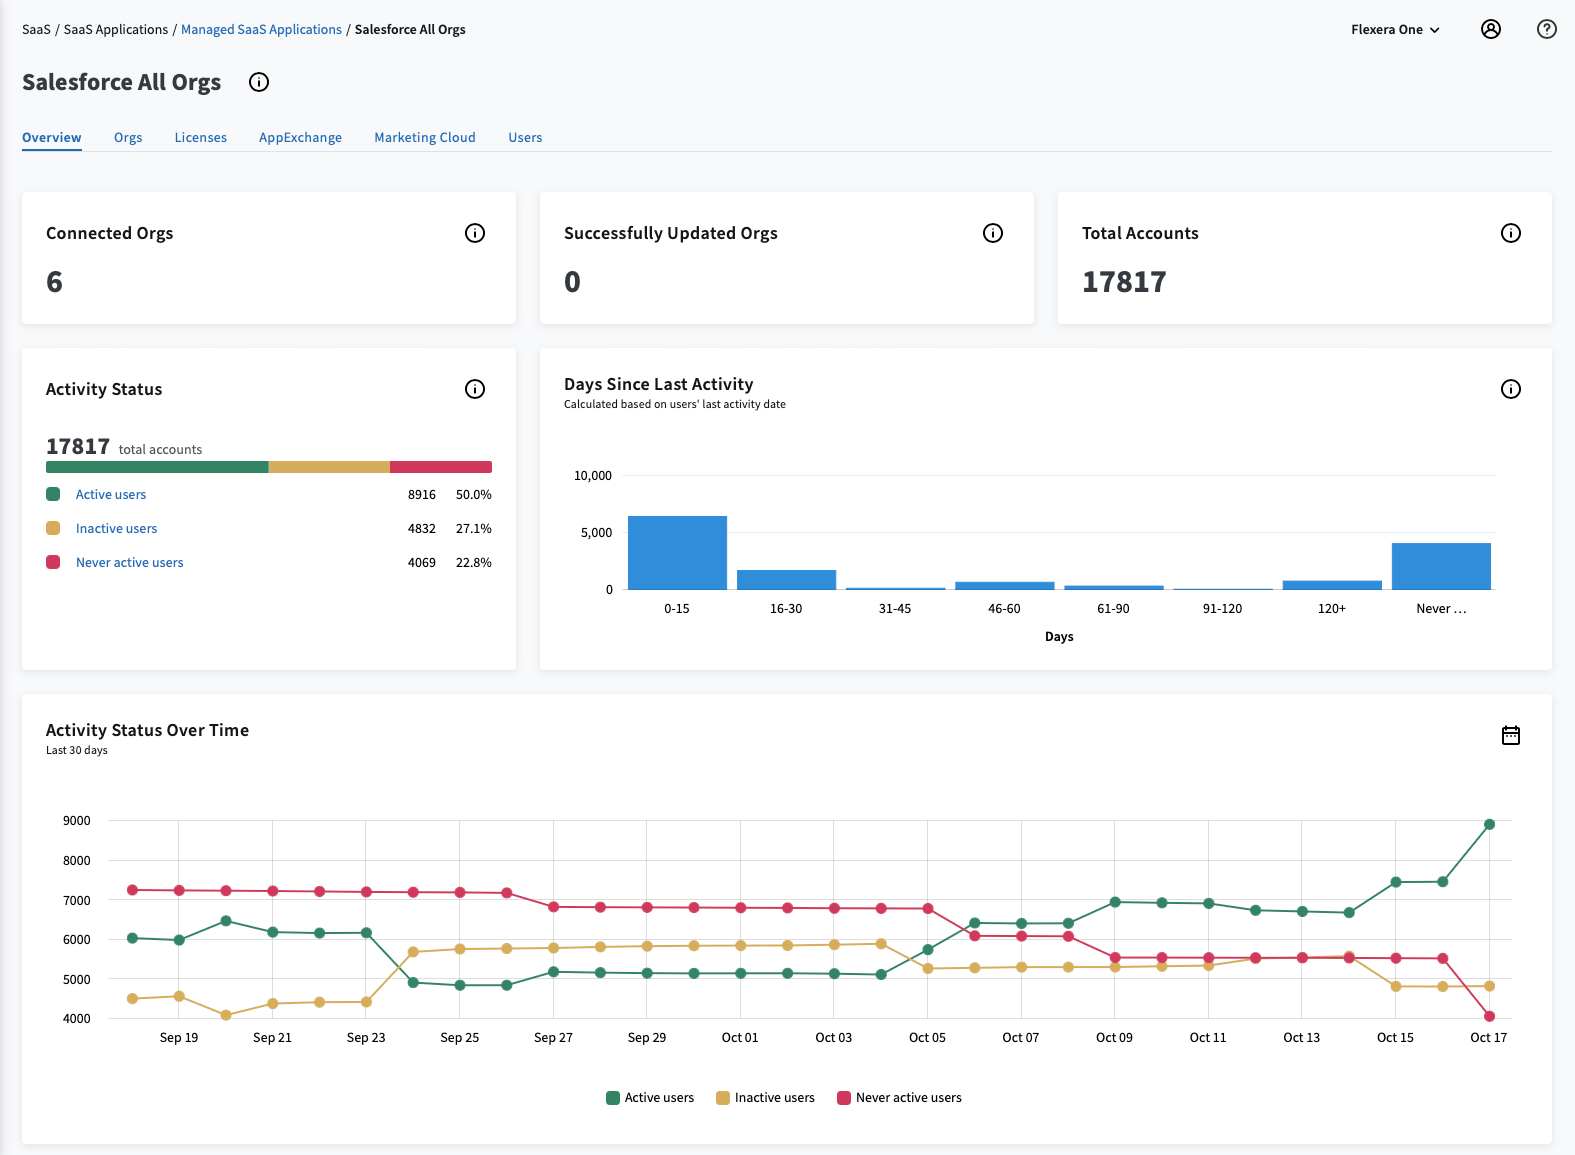Open the Inactive users link

click(116, 529)
